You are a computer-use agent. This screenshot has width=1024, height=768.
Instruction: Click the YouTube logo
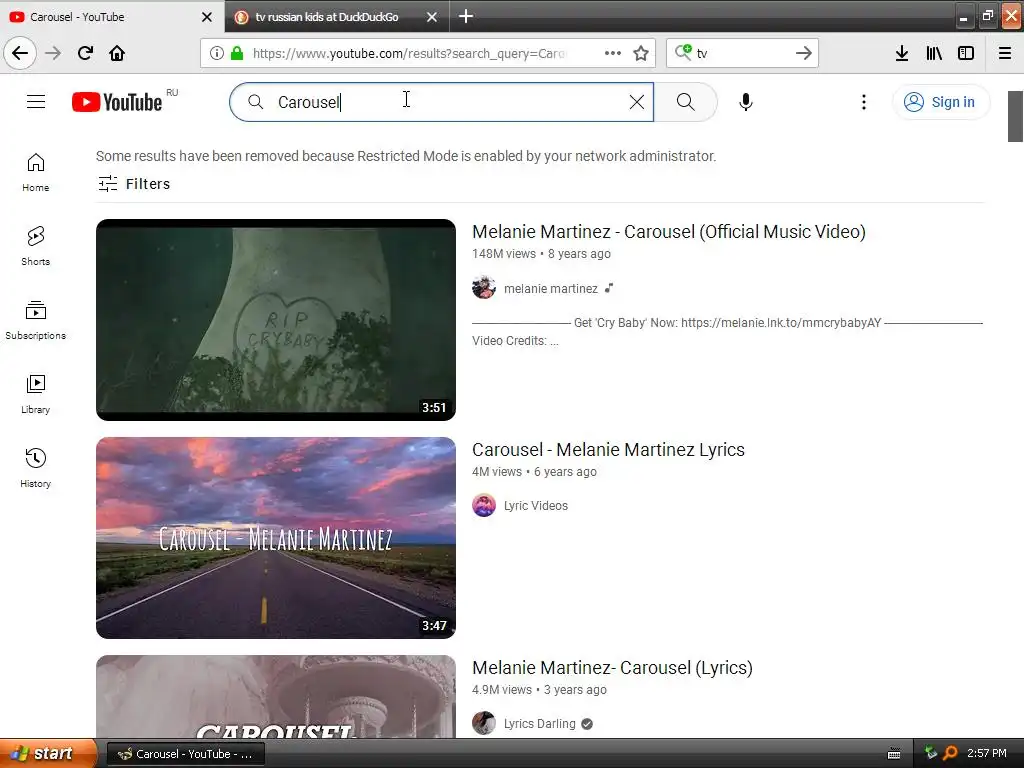[x=117, y=102]
